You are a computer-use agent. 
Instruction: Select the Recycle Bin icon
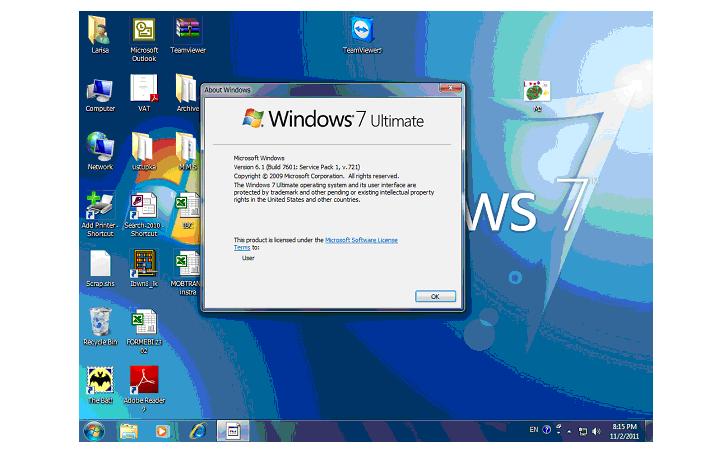coord(100,326)
